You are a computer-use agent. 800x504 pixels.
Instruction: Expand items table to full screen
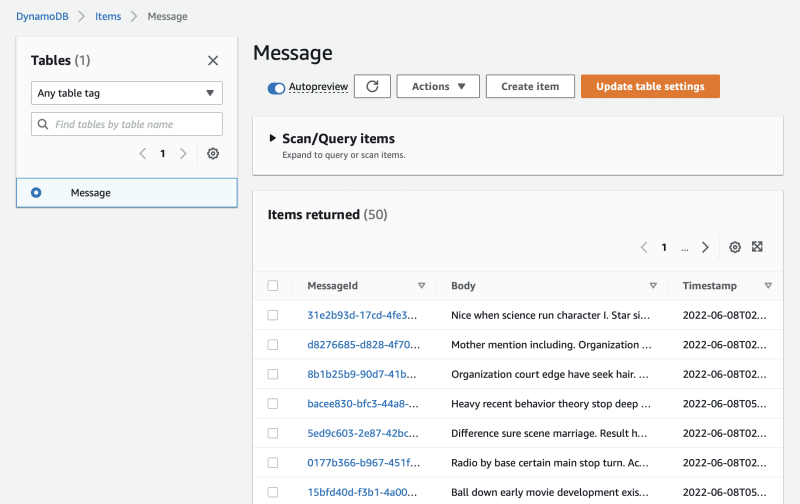[x=757, y=247]
